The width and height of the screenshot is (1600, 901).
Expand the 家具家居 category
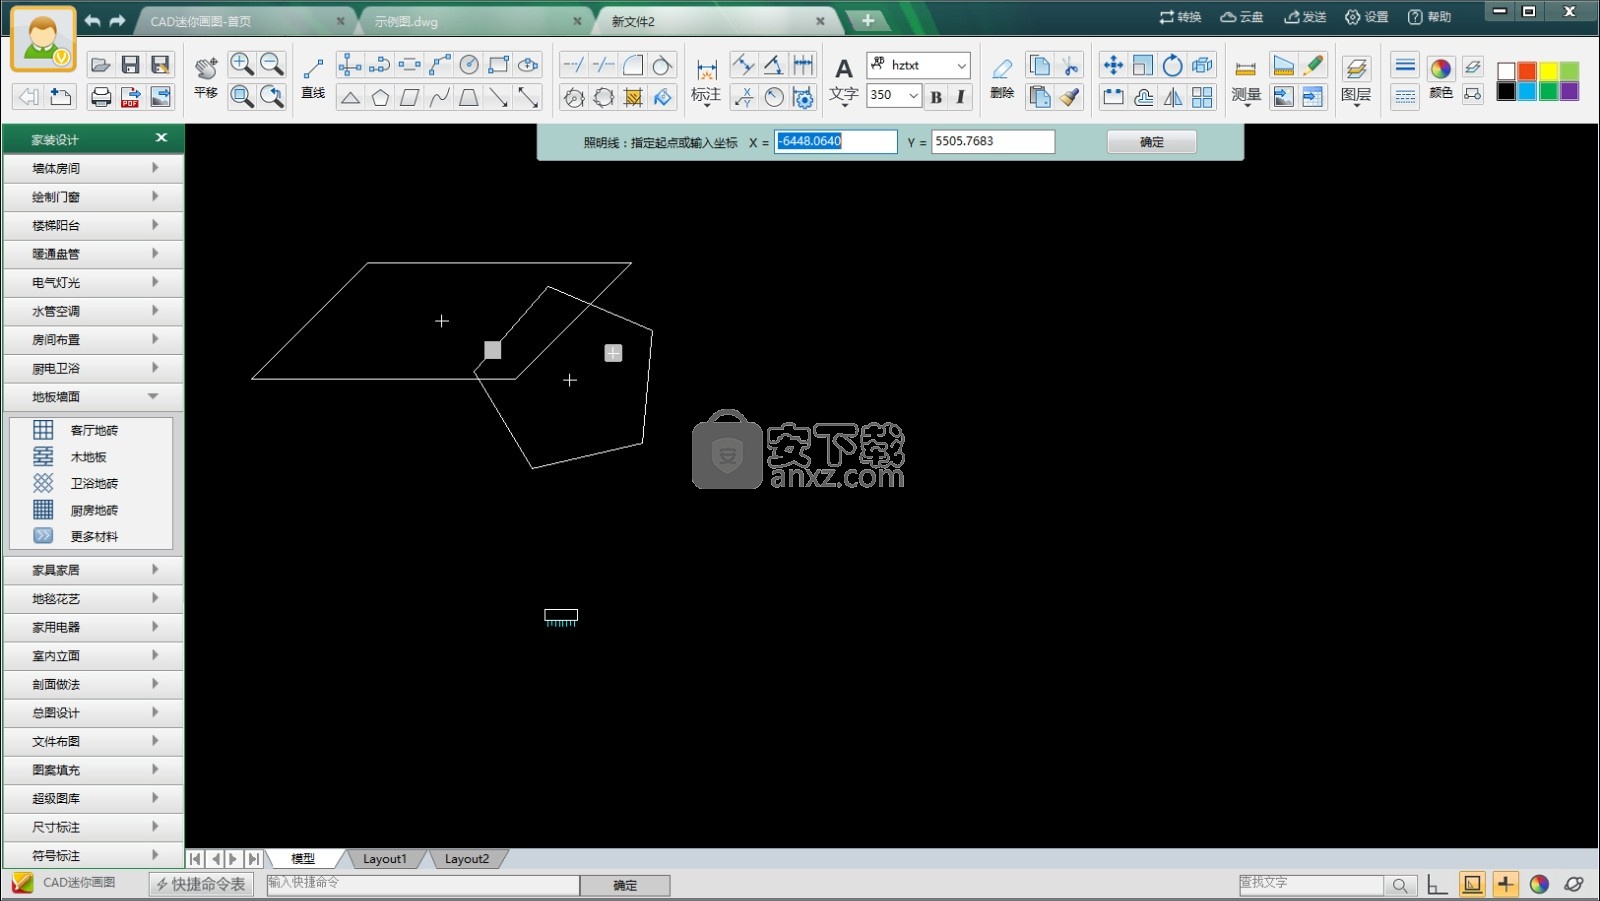93,570
